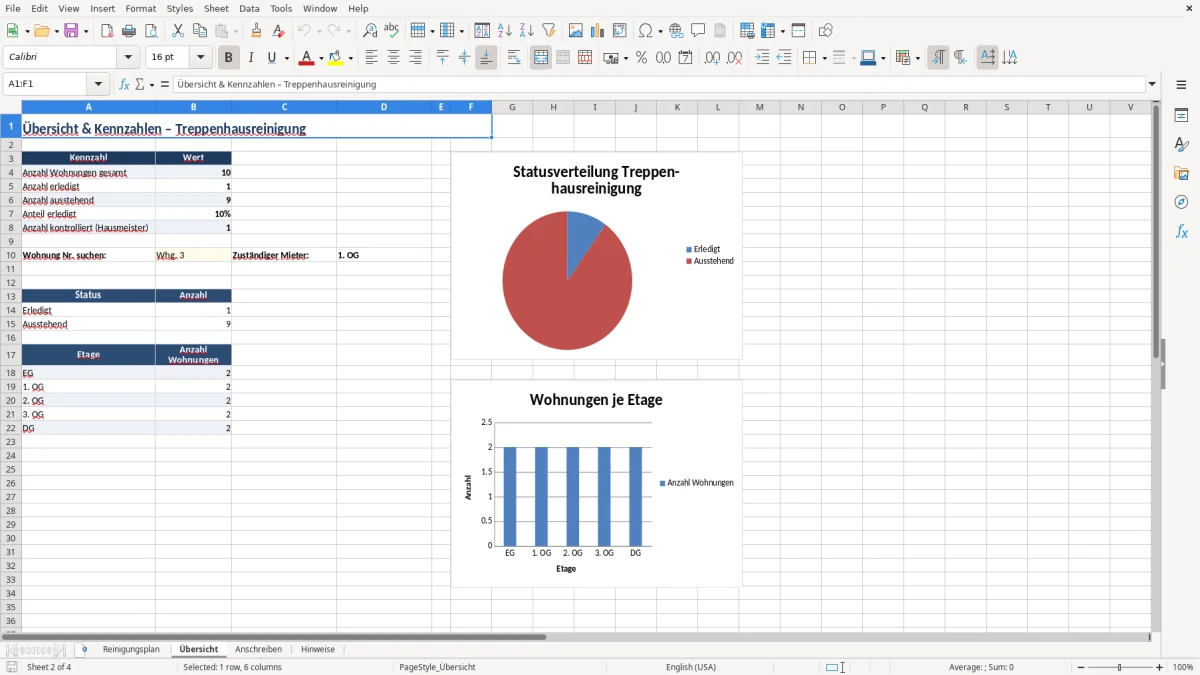The image size is (1200, 675).
Task: Open the Special Character dropdown arrow
Action: [x=659, y=31]
